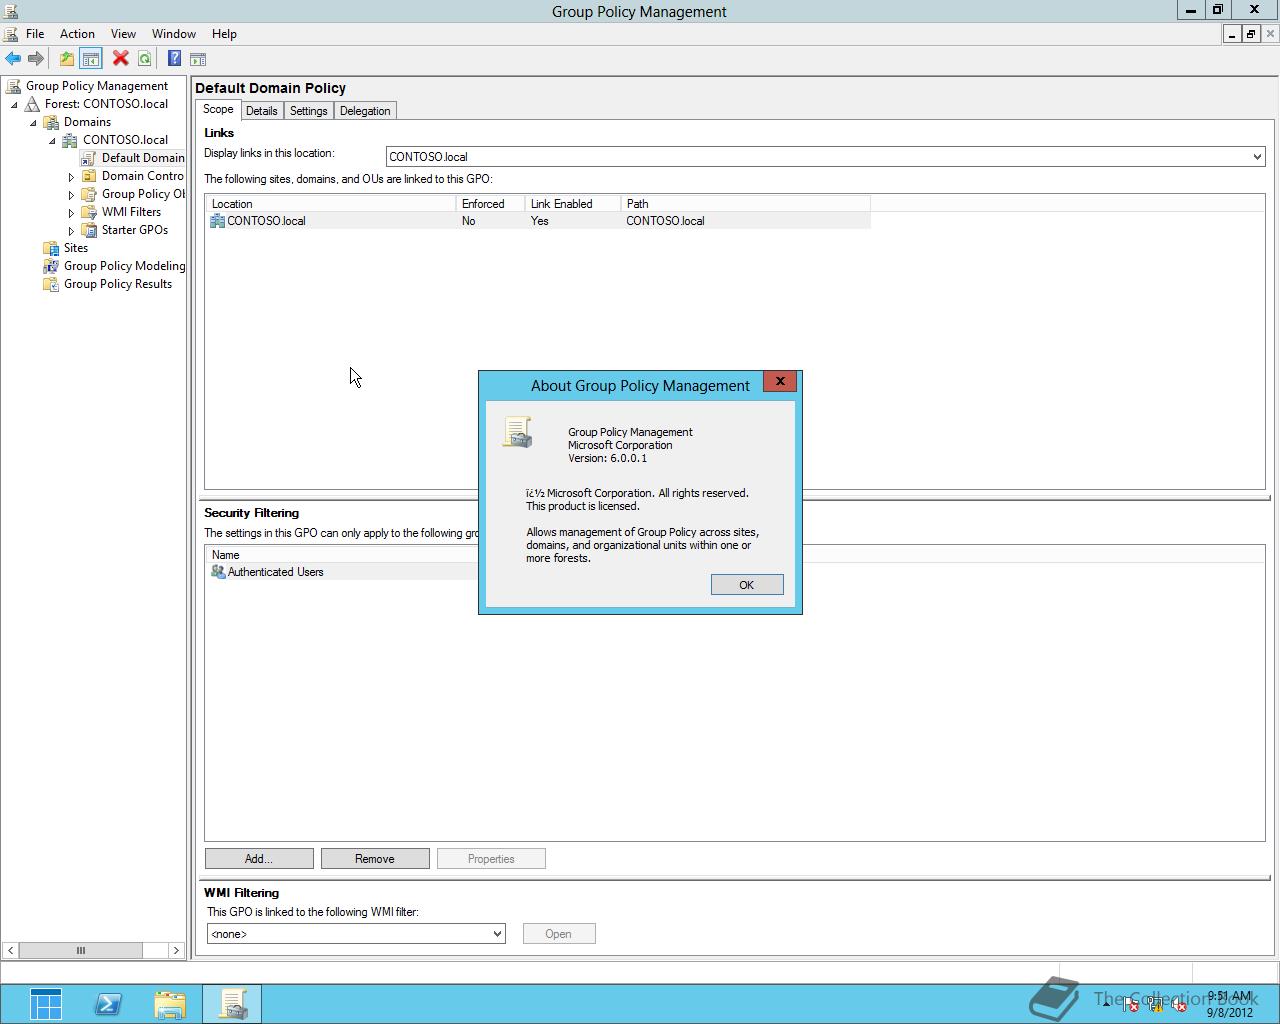Expand the WMI Filters node

click(x=71, y=213)
